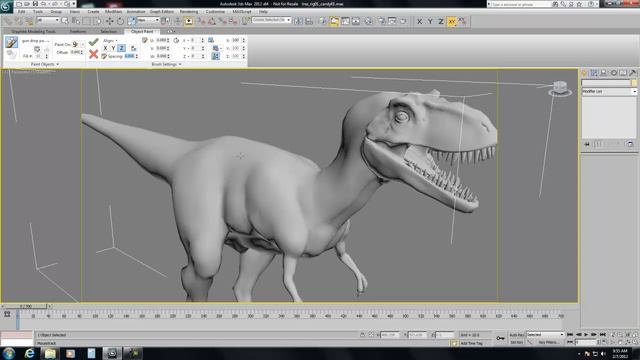
Task: Click the time slider handle
Action: tap(26, 306)
